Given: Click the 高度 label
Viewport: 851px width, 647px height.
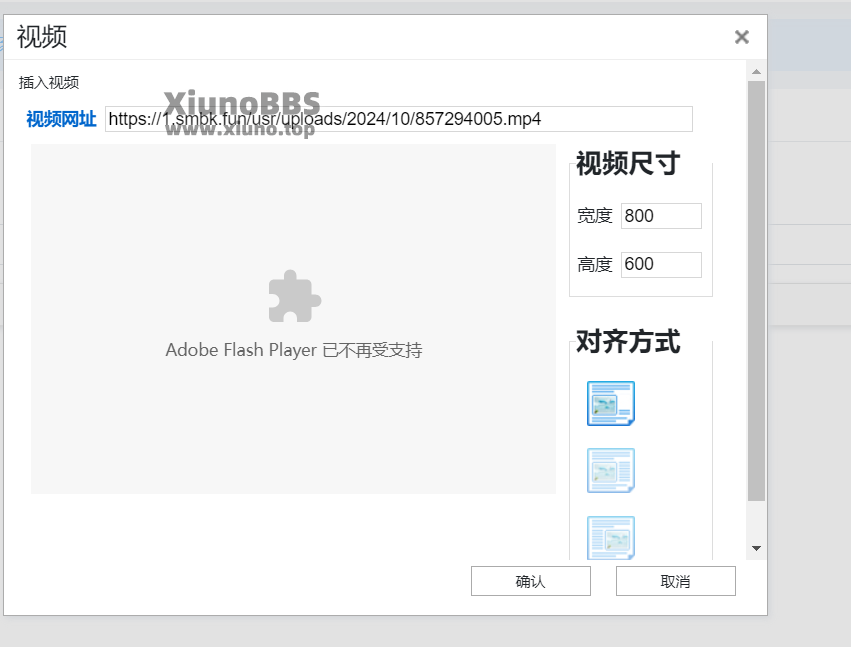Looking at the screenshot, I should coord(594,265).
